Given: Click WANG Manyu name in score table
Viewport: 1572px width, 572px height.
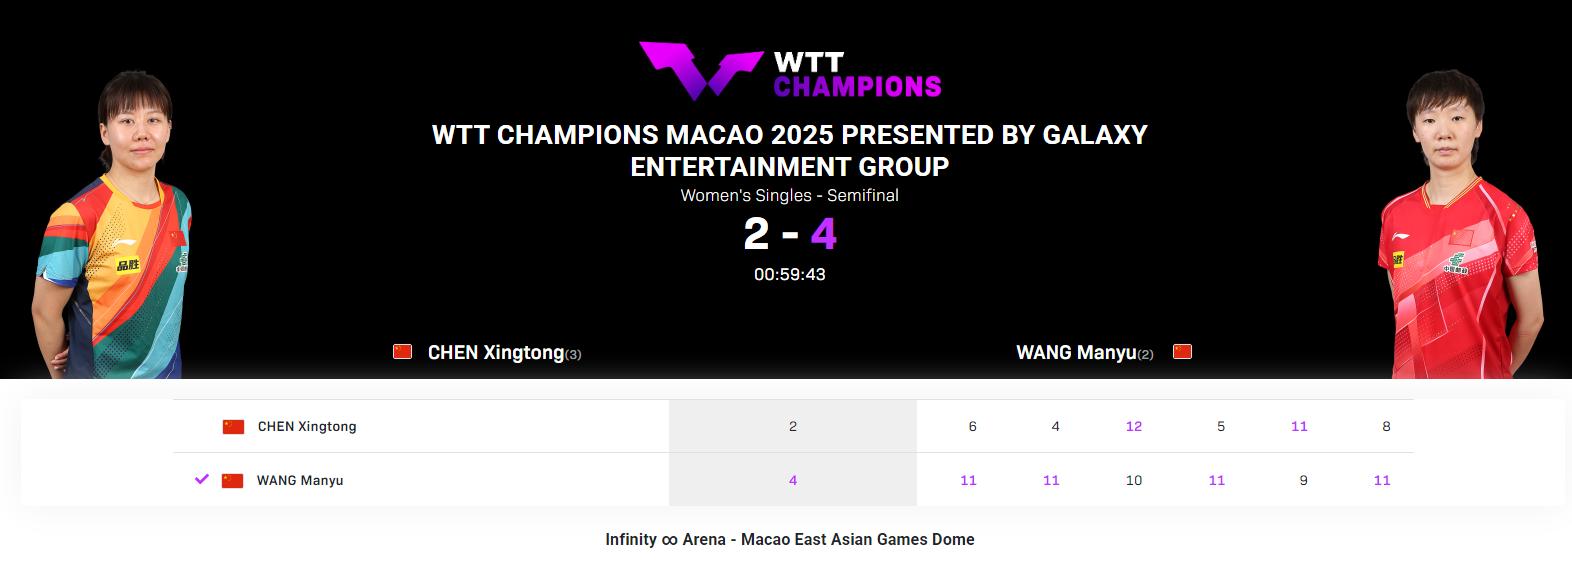Looking at the screenshot, I should click(x=300, y=481).
